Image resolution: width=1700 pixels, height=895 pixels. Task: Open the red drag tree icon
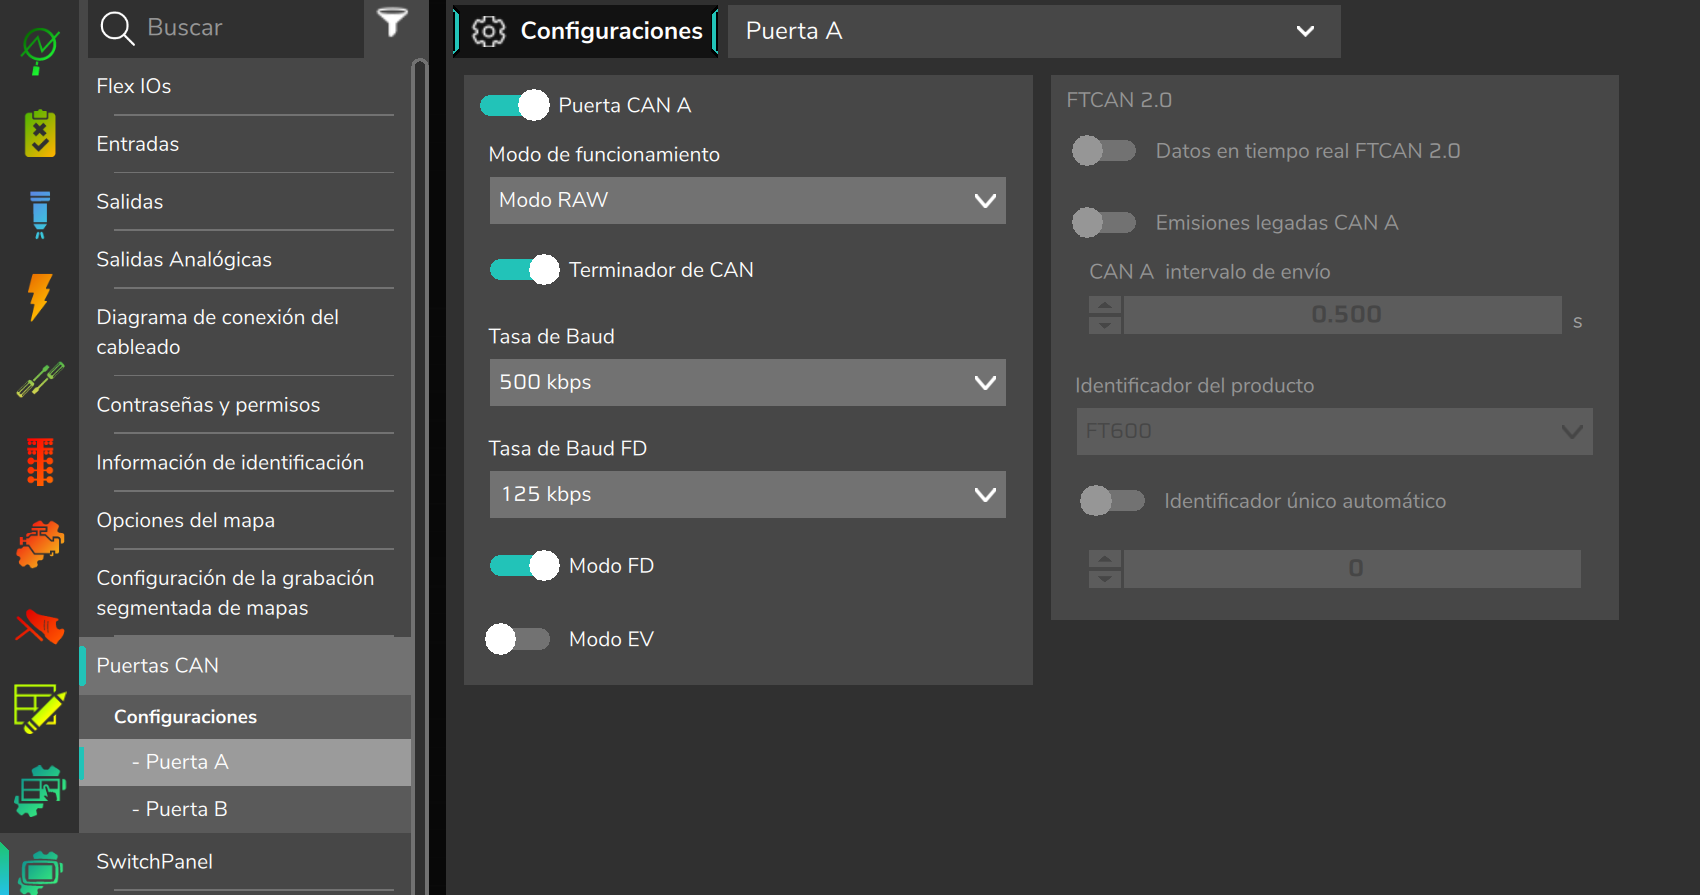(40, 461)
